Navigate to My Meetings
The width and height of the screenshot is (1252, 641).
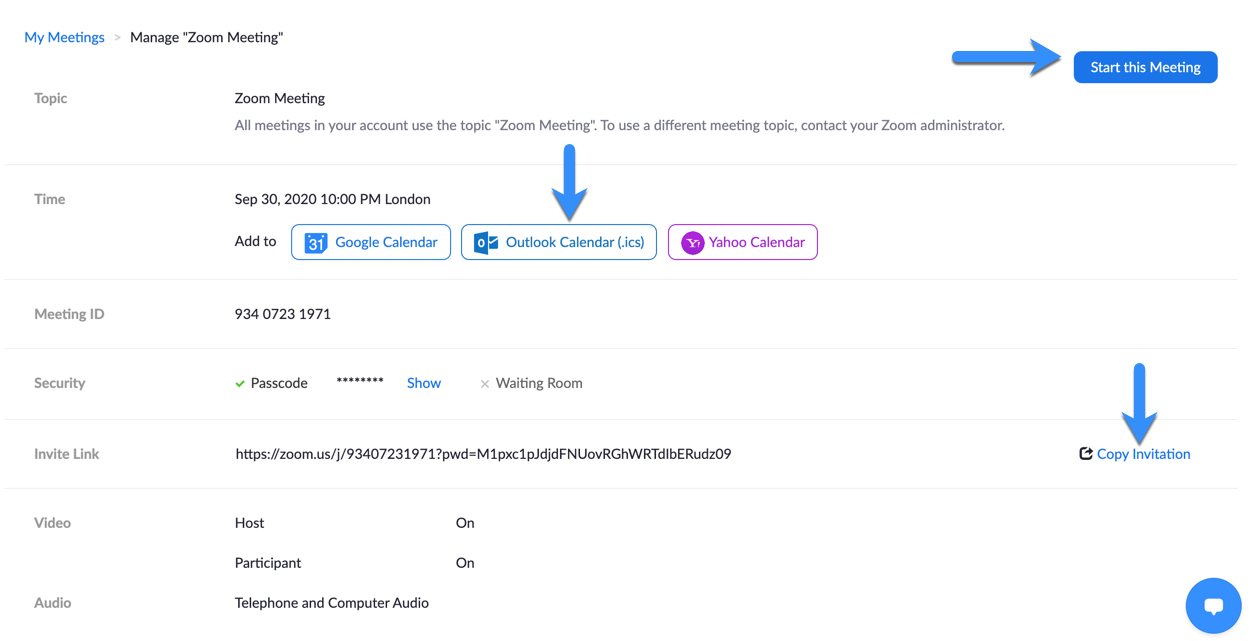click(64, 37)
